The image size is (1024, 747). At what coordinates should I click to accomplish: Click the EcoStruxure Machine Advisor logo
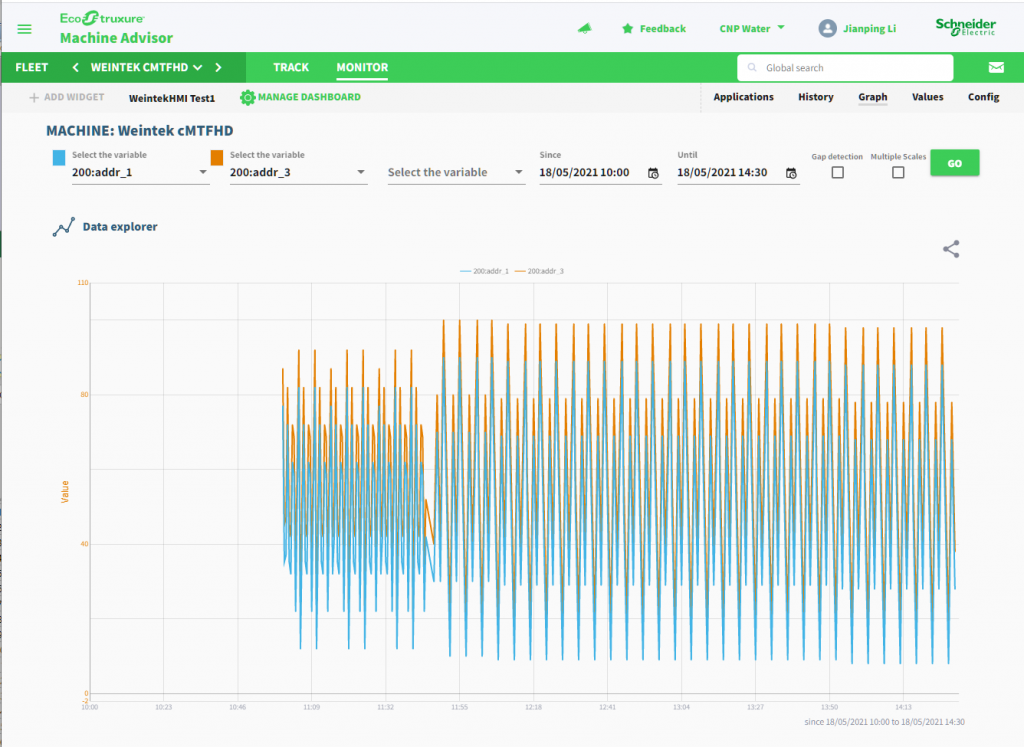point(116,28)
